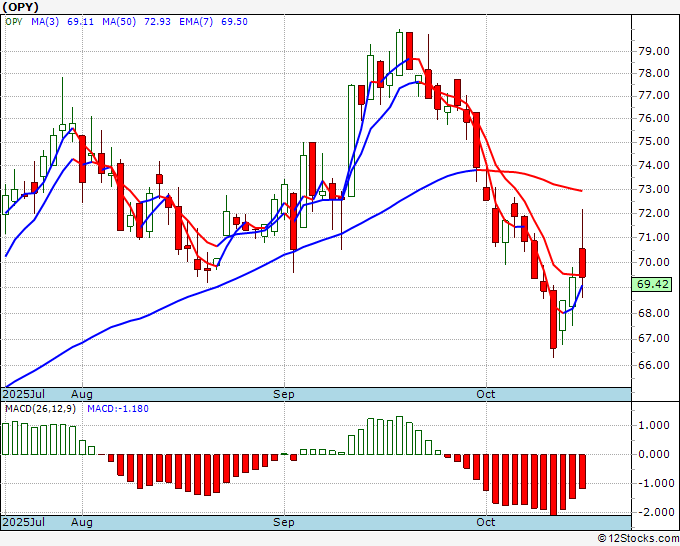Click the current price tag 69.42
This screenshot has height=546, width=680.
(x=653, y=284)
